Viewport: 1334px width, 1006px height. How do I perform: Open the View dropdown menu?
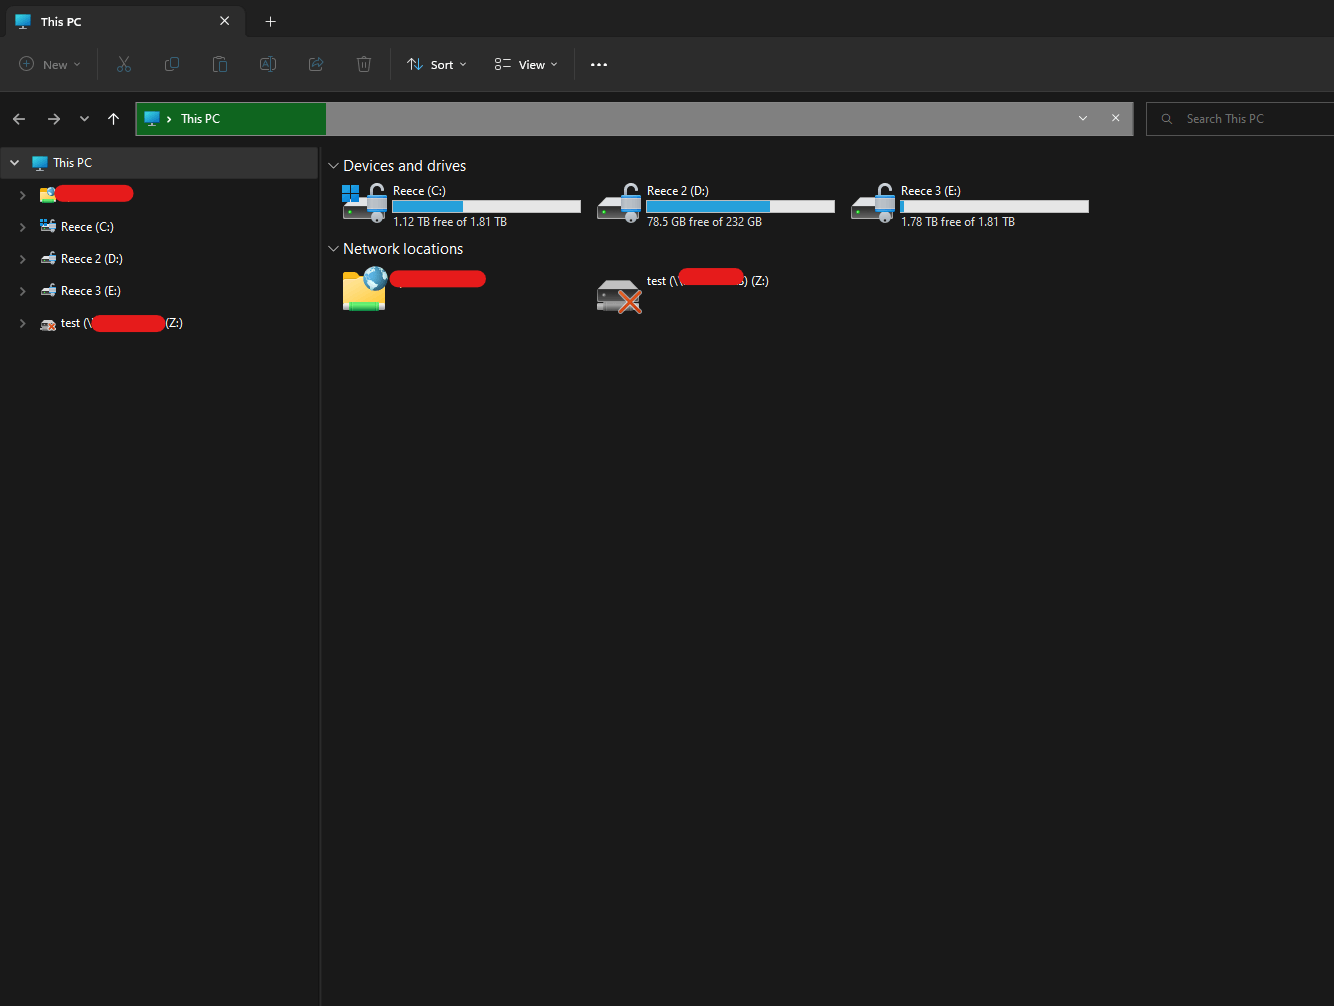(526, 64)
